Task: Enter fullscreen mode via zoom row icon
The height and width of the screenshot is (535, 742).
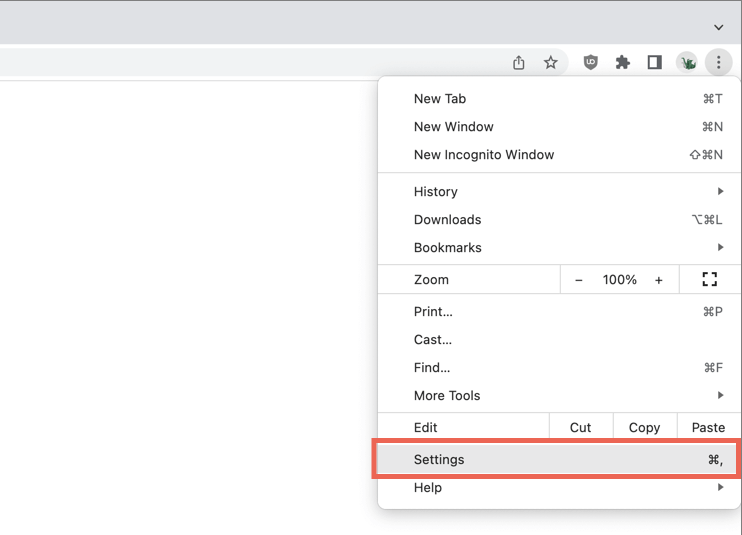Action: [710, 280]
